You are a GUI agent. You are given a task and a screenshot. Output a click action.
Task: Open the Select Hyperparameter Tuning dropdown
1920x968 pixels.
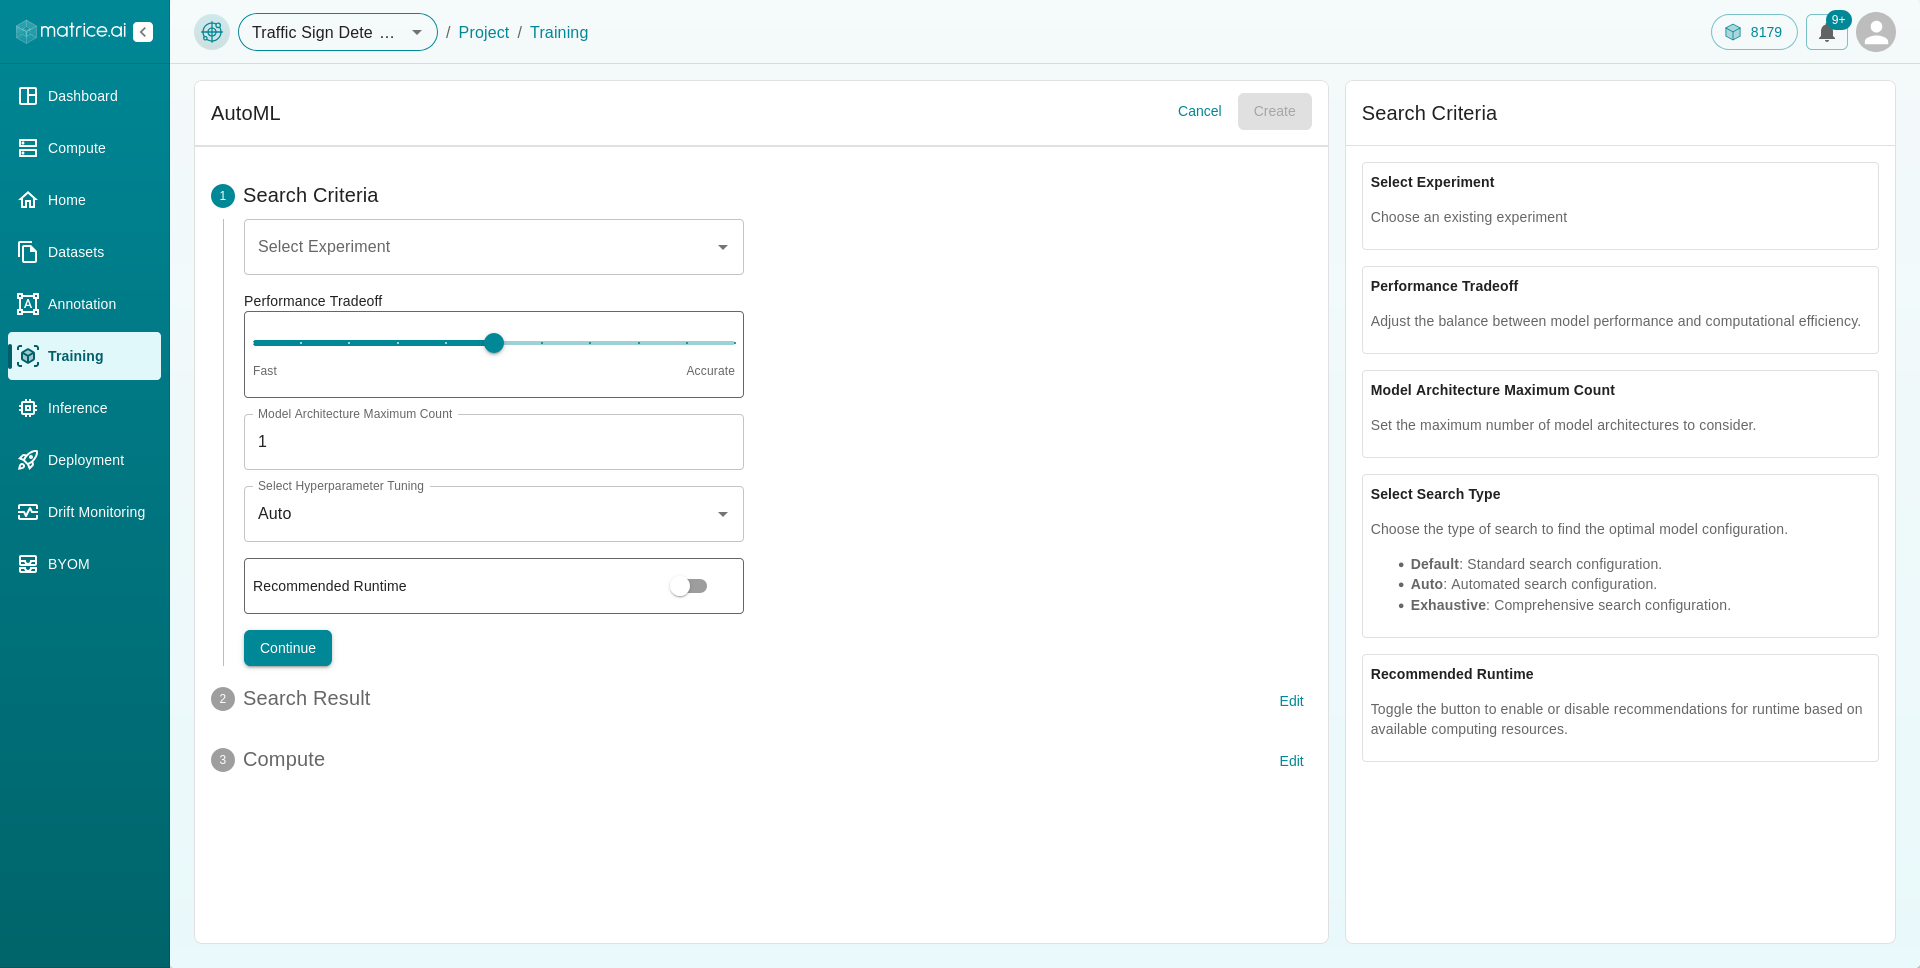tap(494, 514)
